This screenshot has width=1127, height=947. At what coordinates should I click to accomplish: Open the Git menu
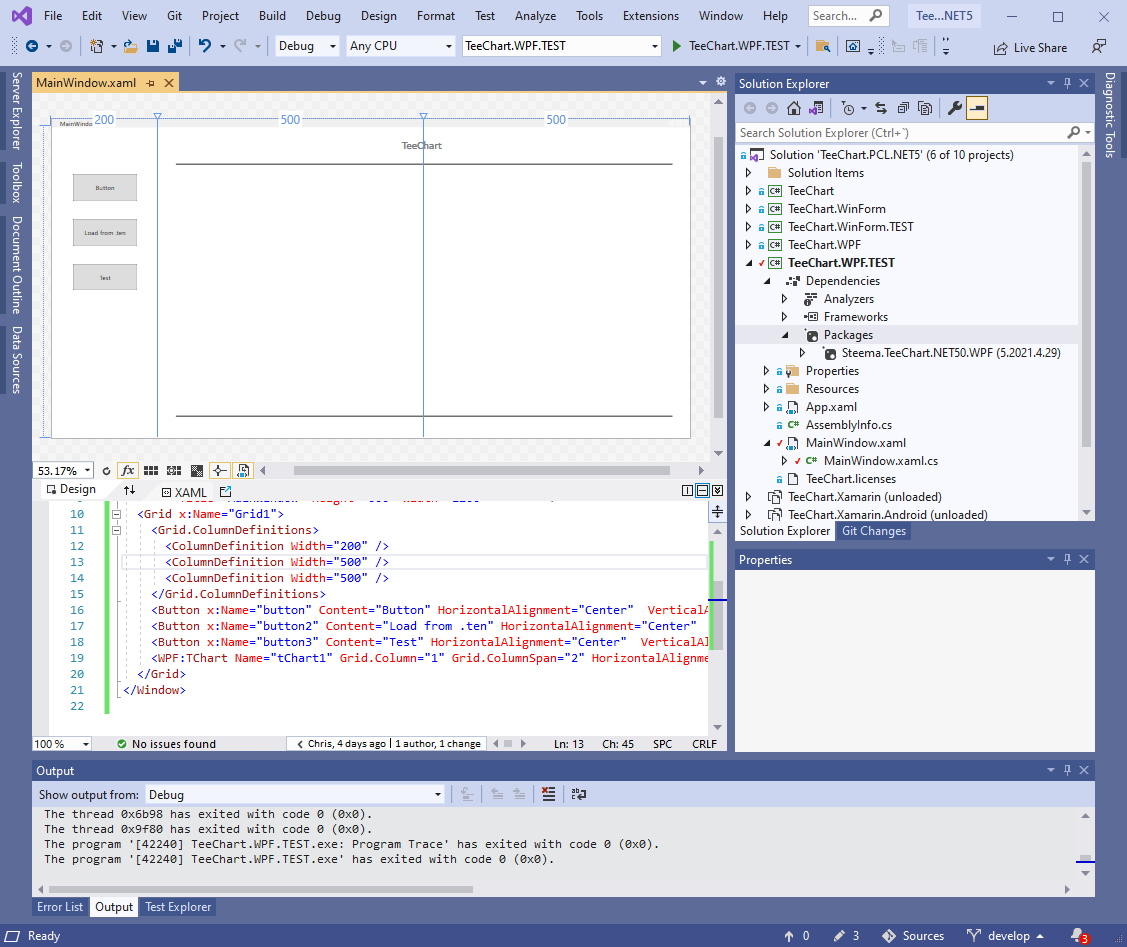[x=175, y=16]
